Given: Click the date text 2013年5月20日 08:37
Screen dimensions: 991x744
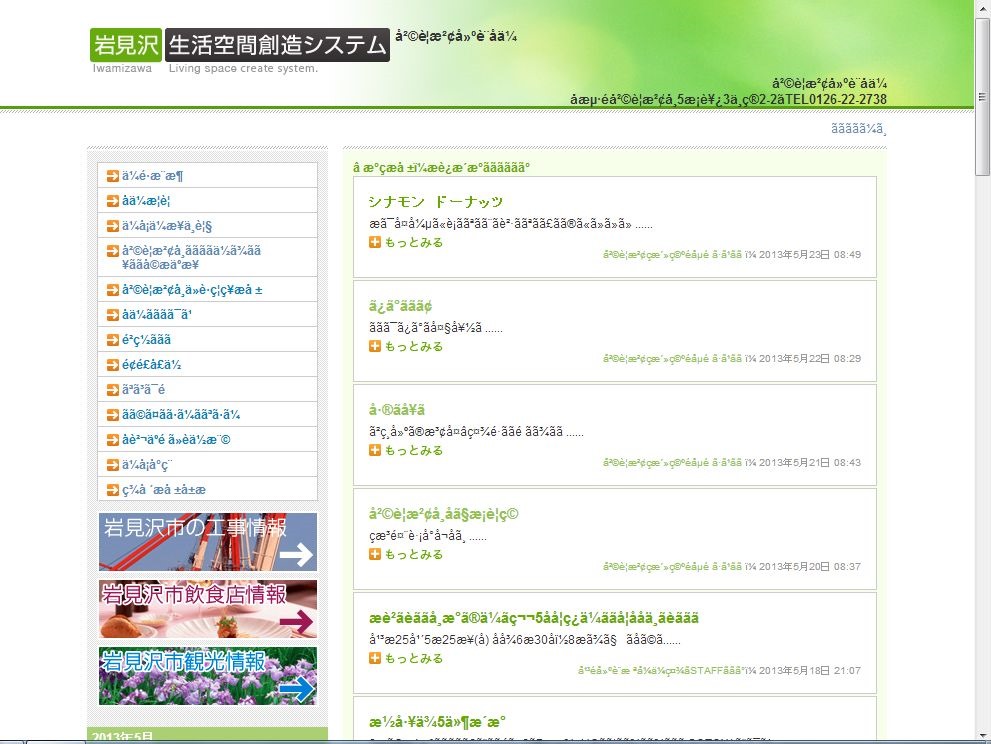Looking at the screenshot, I should click(810, 566).
